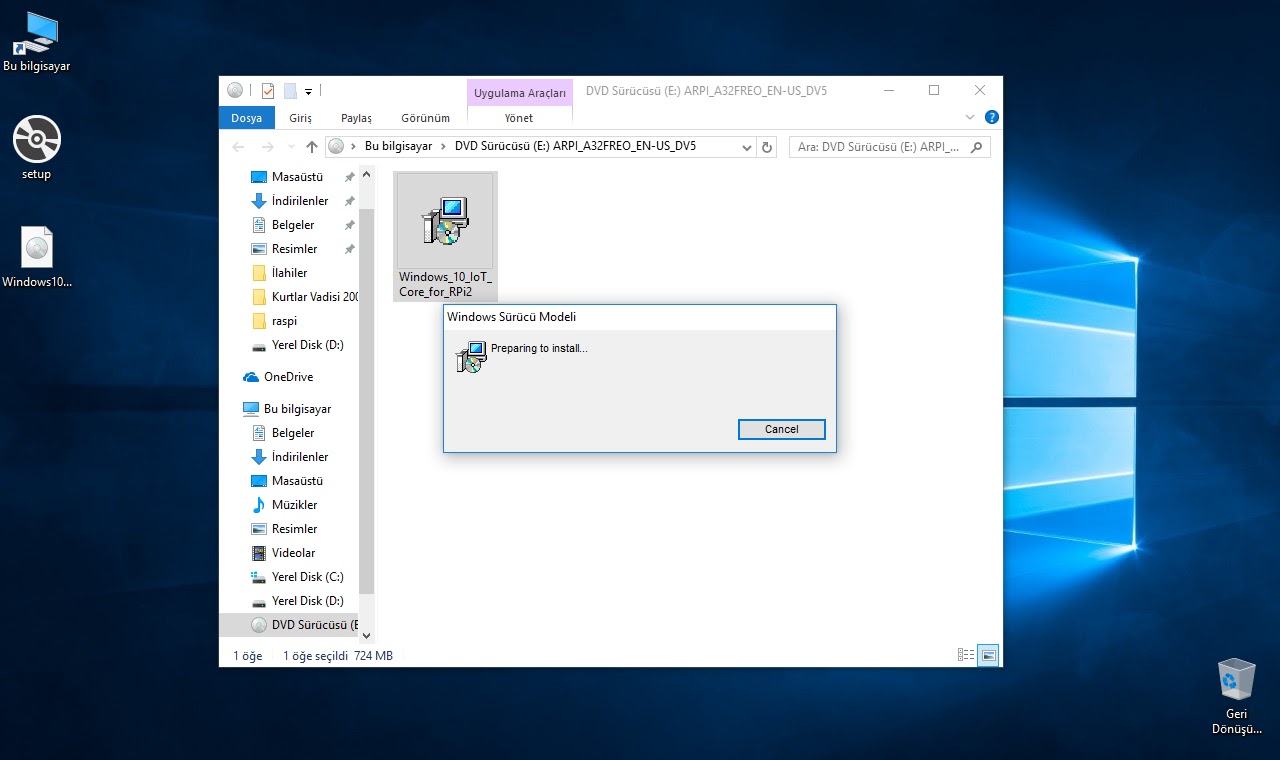Screen dimensions: 1280x760
Task: Open the Customize Quick Access Toolbar dropdown
Action: (x=308, y=91)
